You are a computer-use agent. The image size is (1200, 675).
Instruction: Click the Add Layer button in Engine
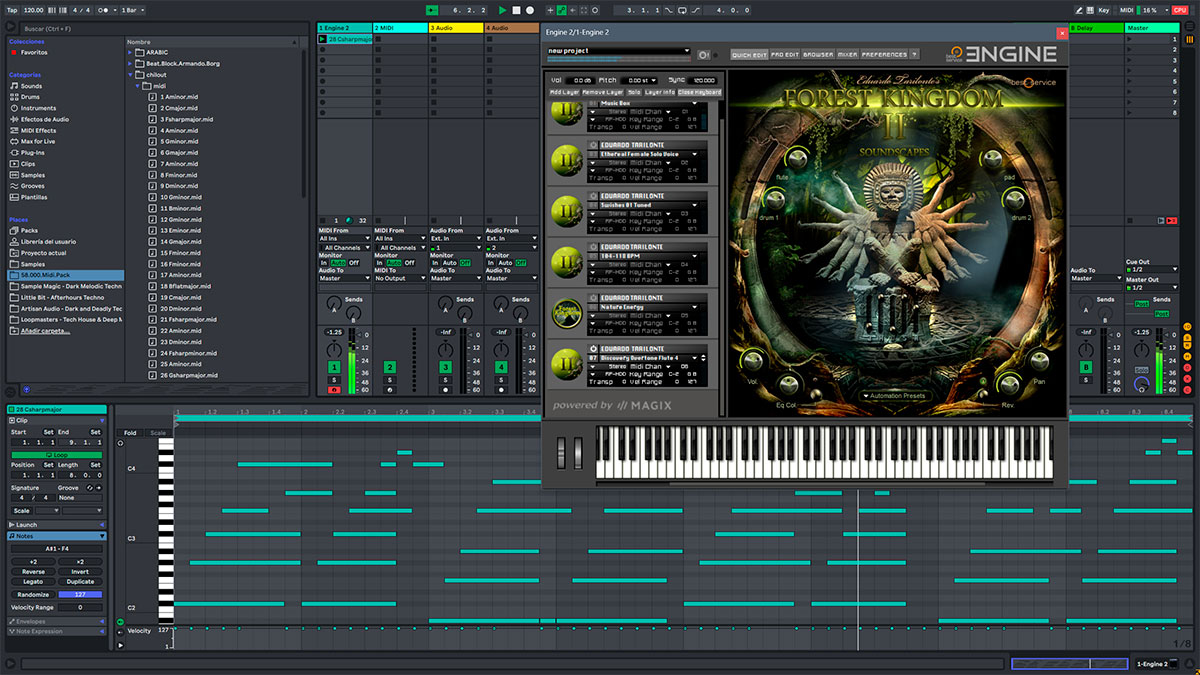point(565,92)
